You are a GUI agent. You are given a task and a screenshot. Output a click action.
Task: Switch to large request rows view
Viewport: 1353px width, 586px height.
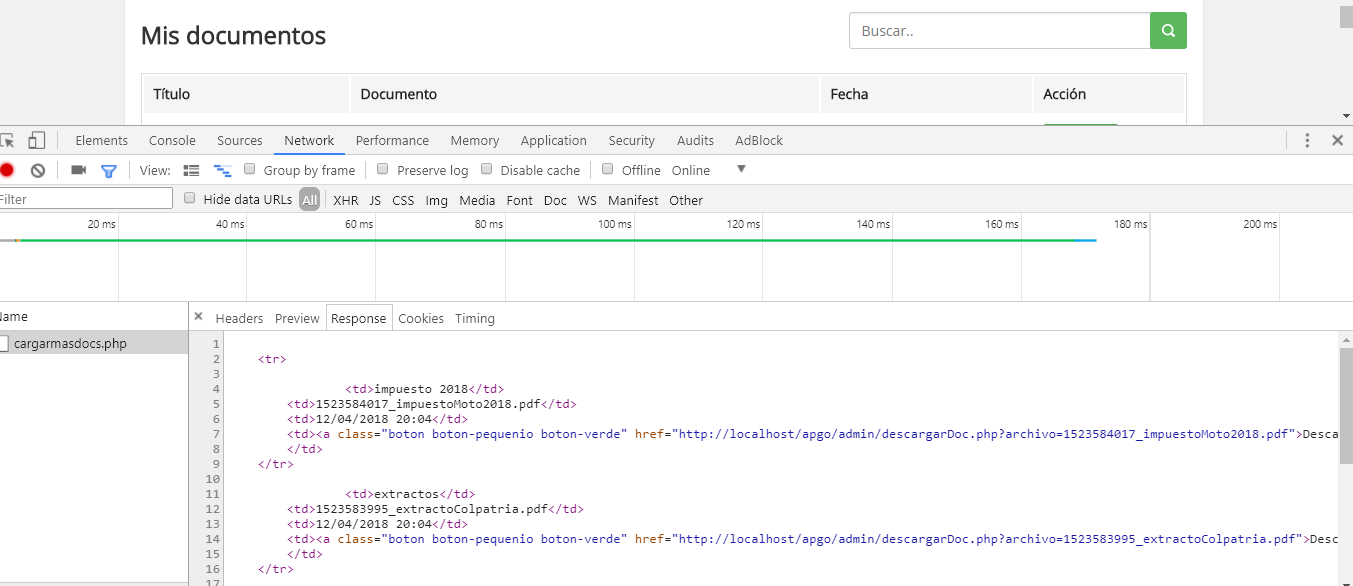[x=192, y=171]
